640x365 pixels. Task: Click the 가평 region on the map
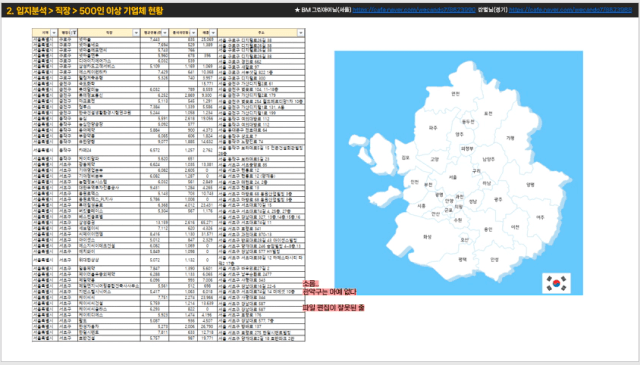pos(510,138)
